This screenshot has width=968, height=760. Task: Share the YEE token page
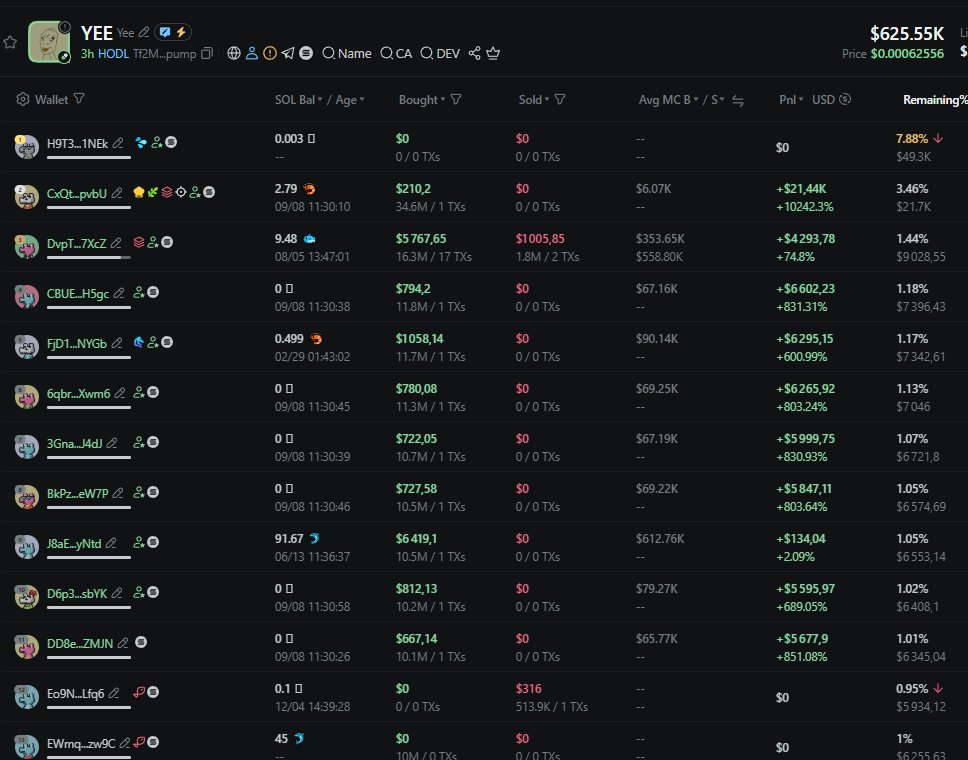[474, 53]
